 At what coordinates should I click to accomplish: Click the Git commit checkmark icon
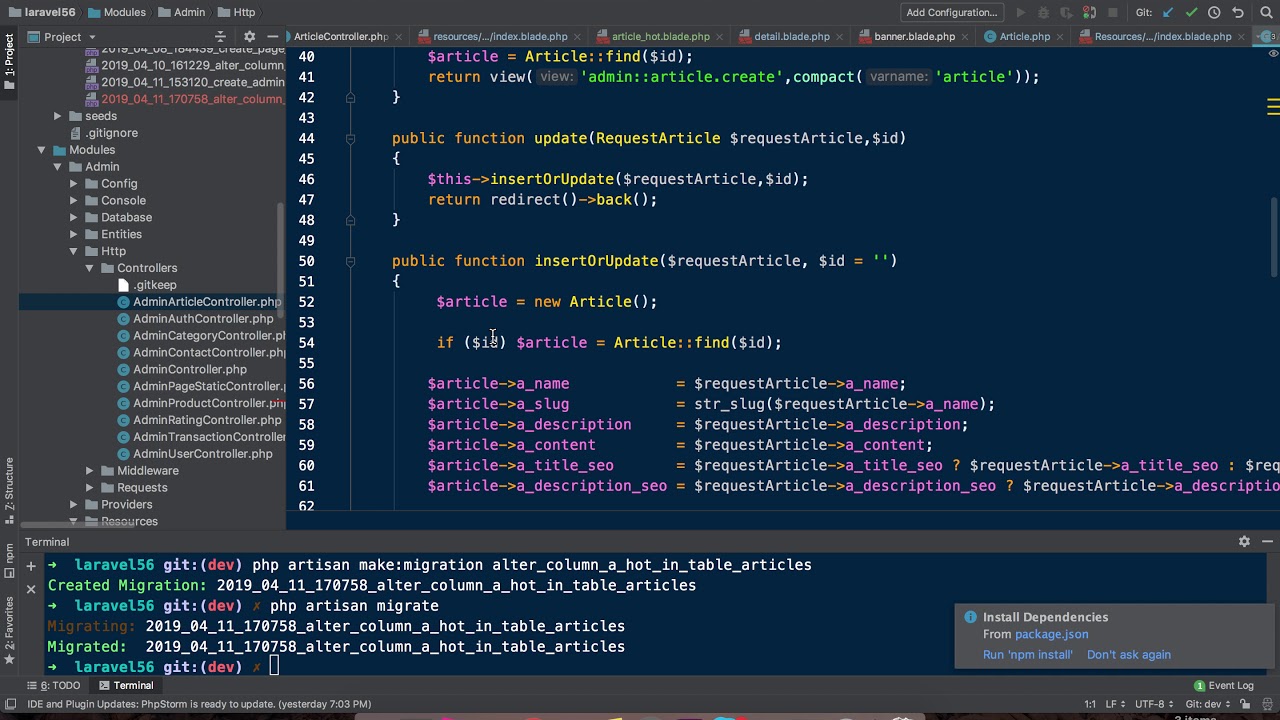(1191, 13)
